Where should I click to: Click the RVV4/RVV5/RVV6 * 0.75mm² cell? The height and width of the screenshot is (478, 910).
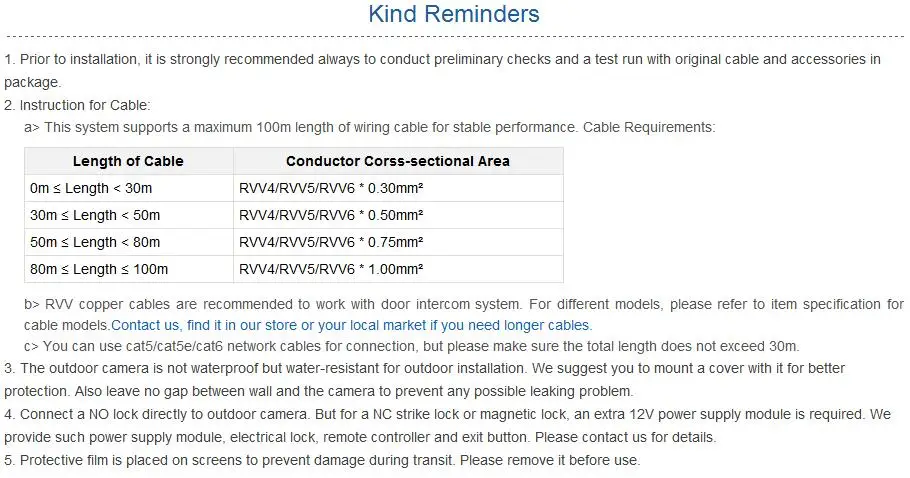pyautogui.click(x=398, y=242)
